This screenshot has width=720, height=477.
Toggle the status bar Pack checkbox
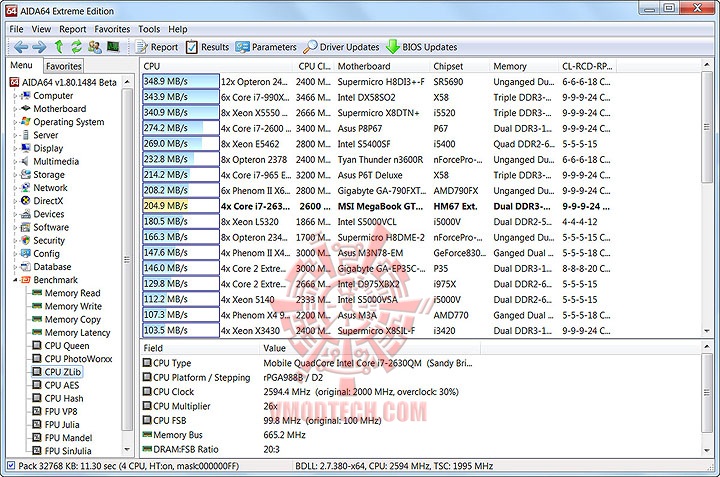[11, 466]
